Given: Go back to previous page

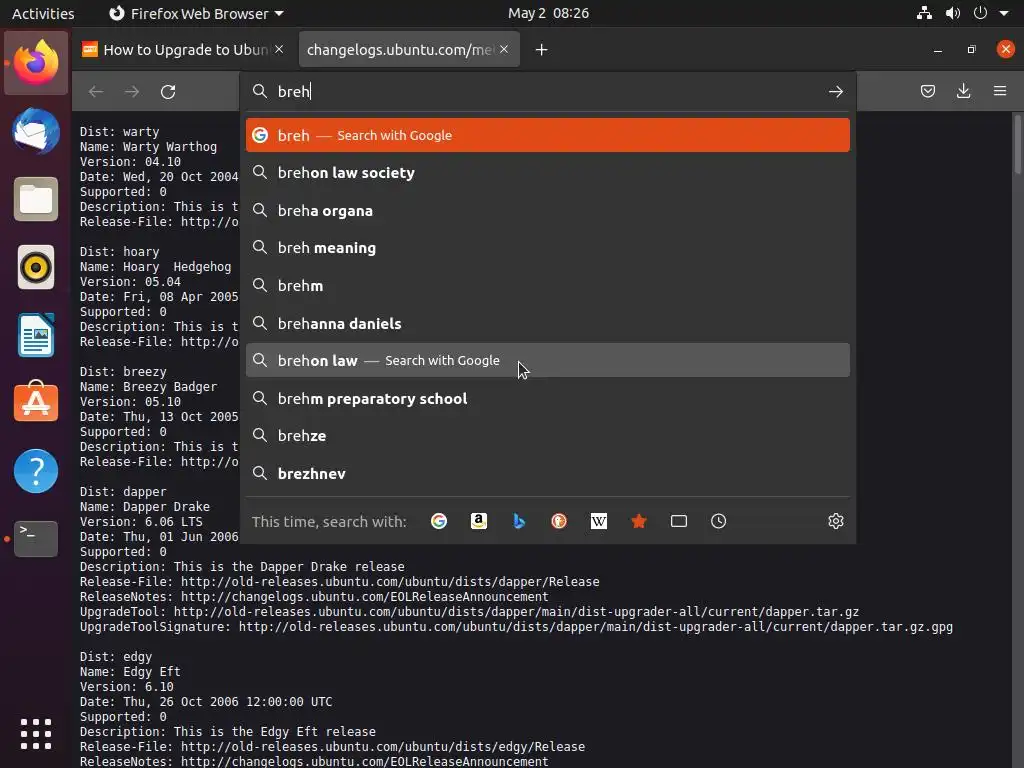Looking at the screenshot, I should [96, 91].
